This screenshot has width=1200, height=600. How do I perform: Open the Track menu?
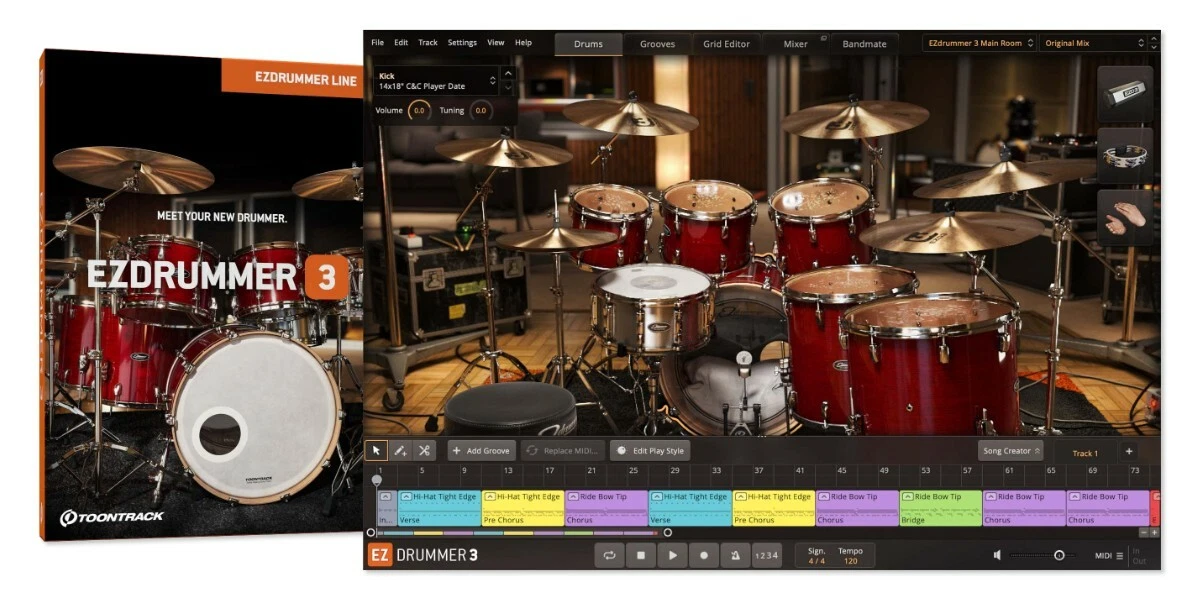click(x=428, y=43)
